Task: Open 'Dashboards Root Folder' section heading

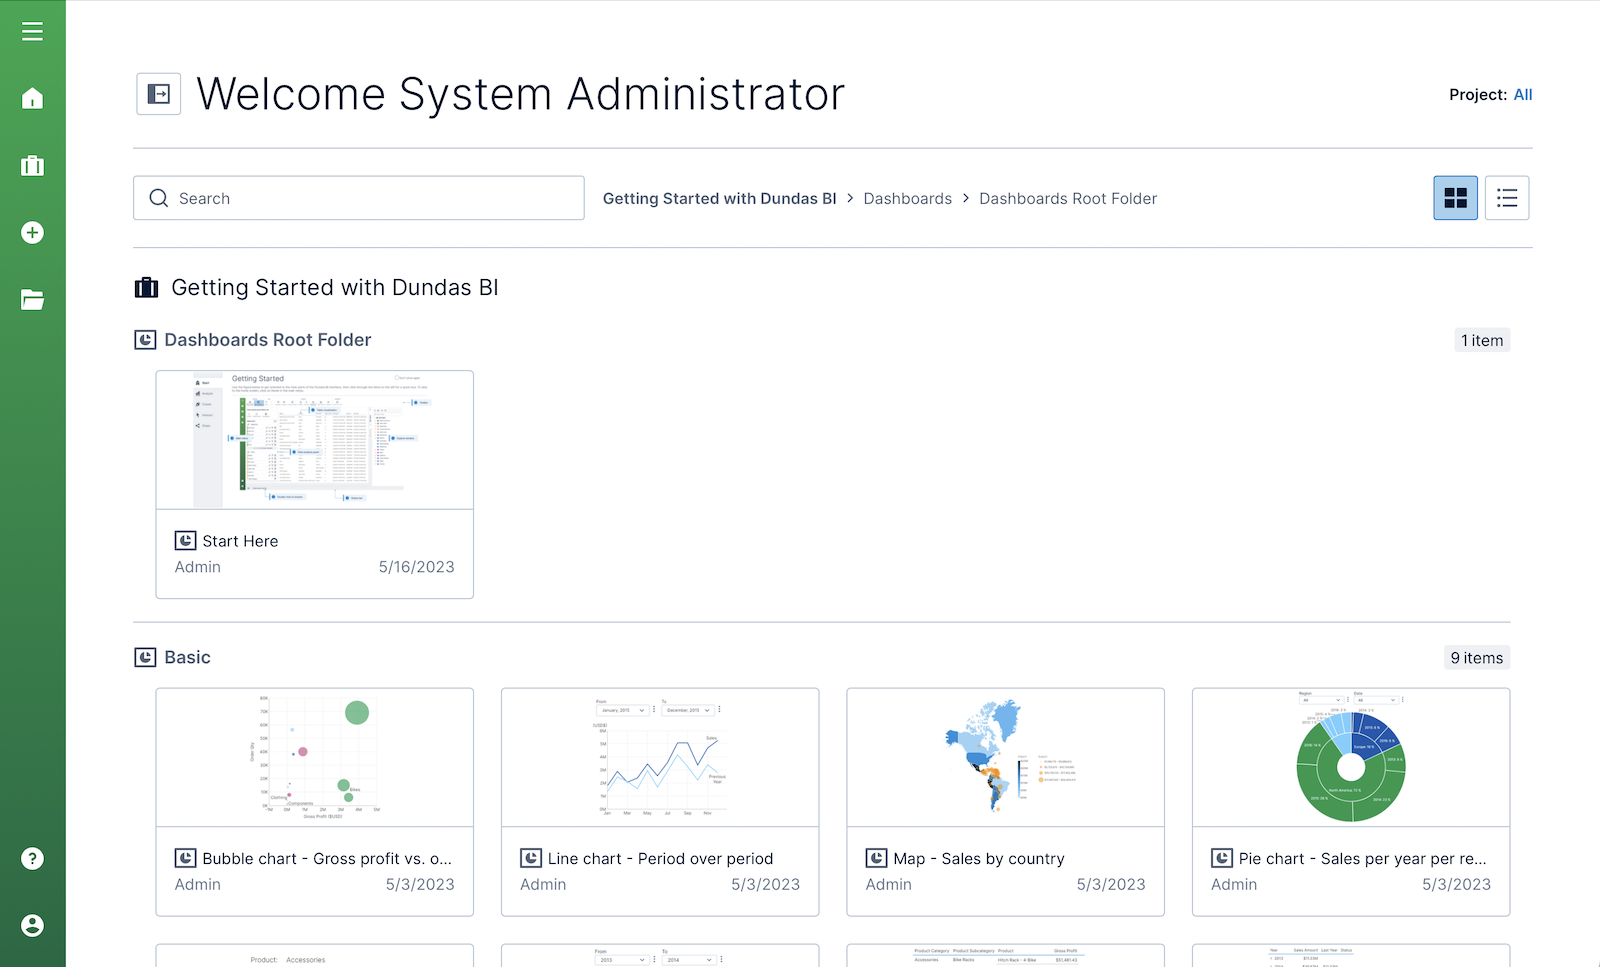Action: [267, 340]
